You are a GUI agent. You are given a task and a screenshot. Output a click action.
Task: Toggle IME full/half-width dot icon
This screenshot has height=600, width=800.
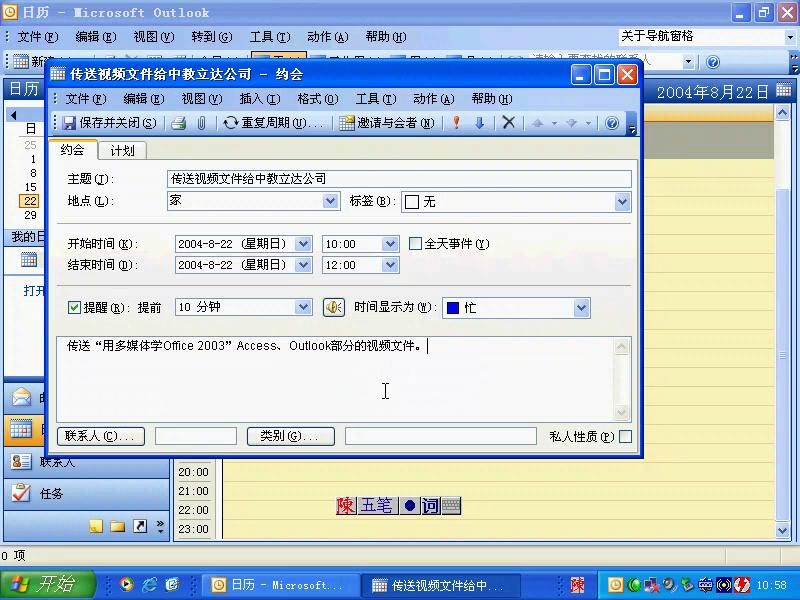pyautogui.click(x=410, y=506)
